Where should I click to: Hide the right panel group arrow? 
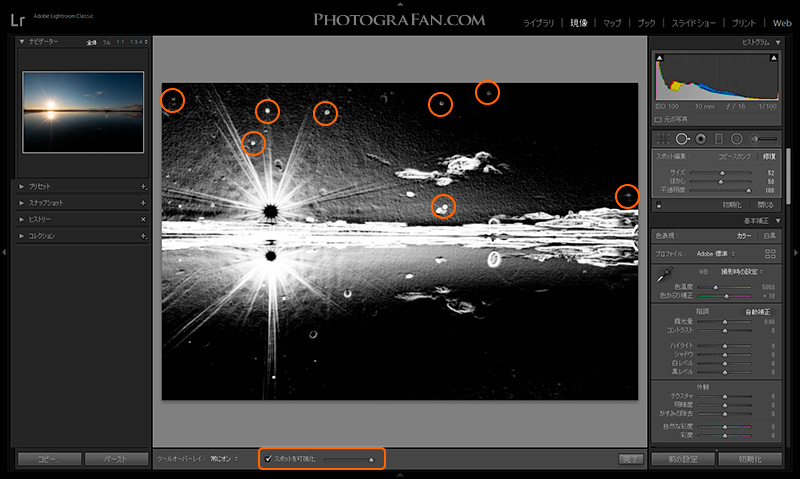click(795, 252)
